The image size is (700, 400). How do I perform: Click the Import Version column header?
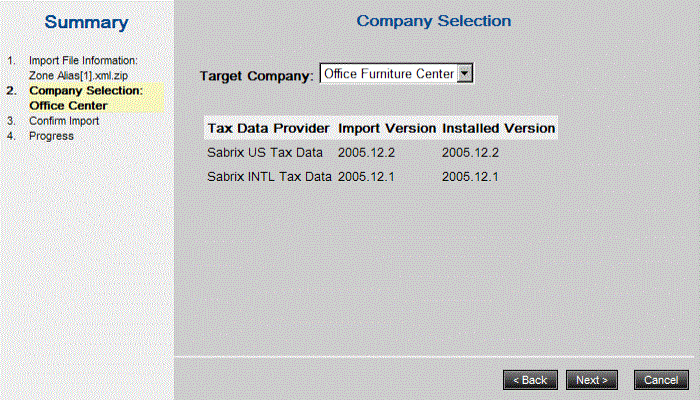[x=387, y=129]
